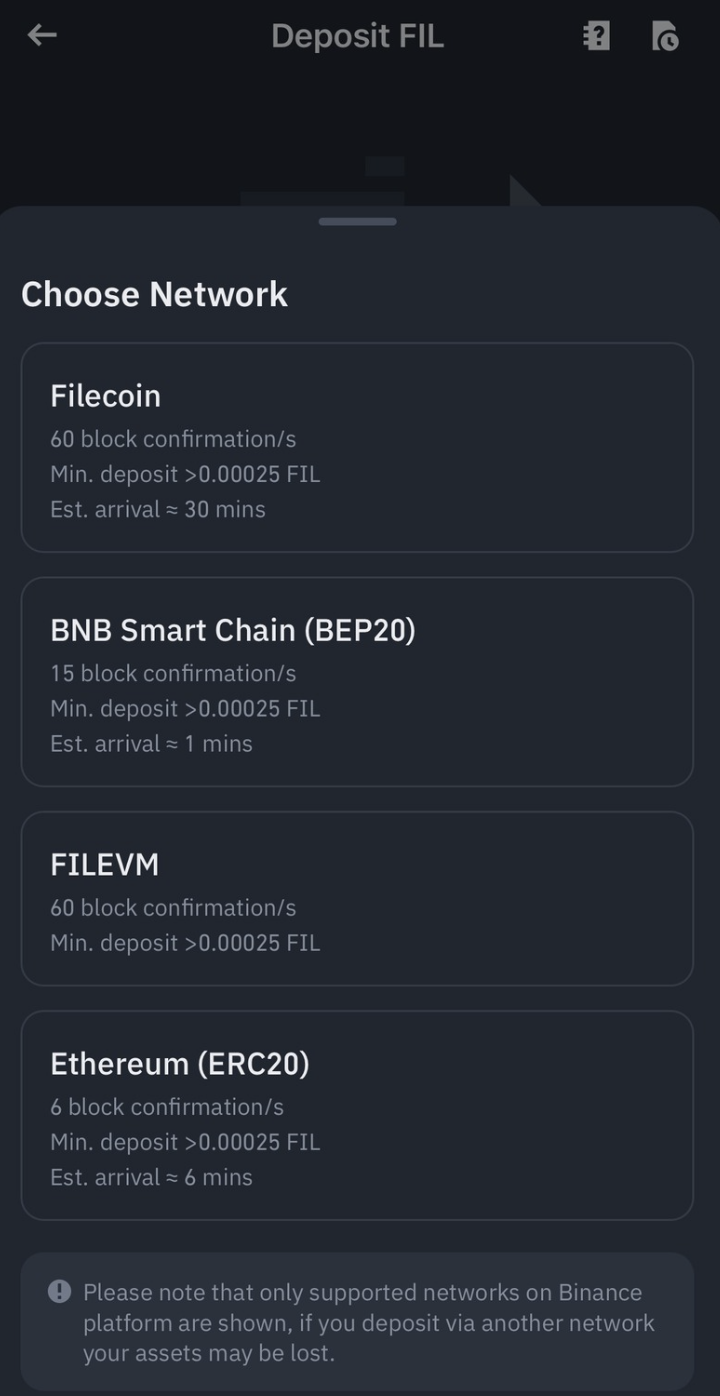Tap the 1 mins estimated arrival text

click(151, 744)
